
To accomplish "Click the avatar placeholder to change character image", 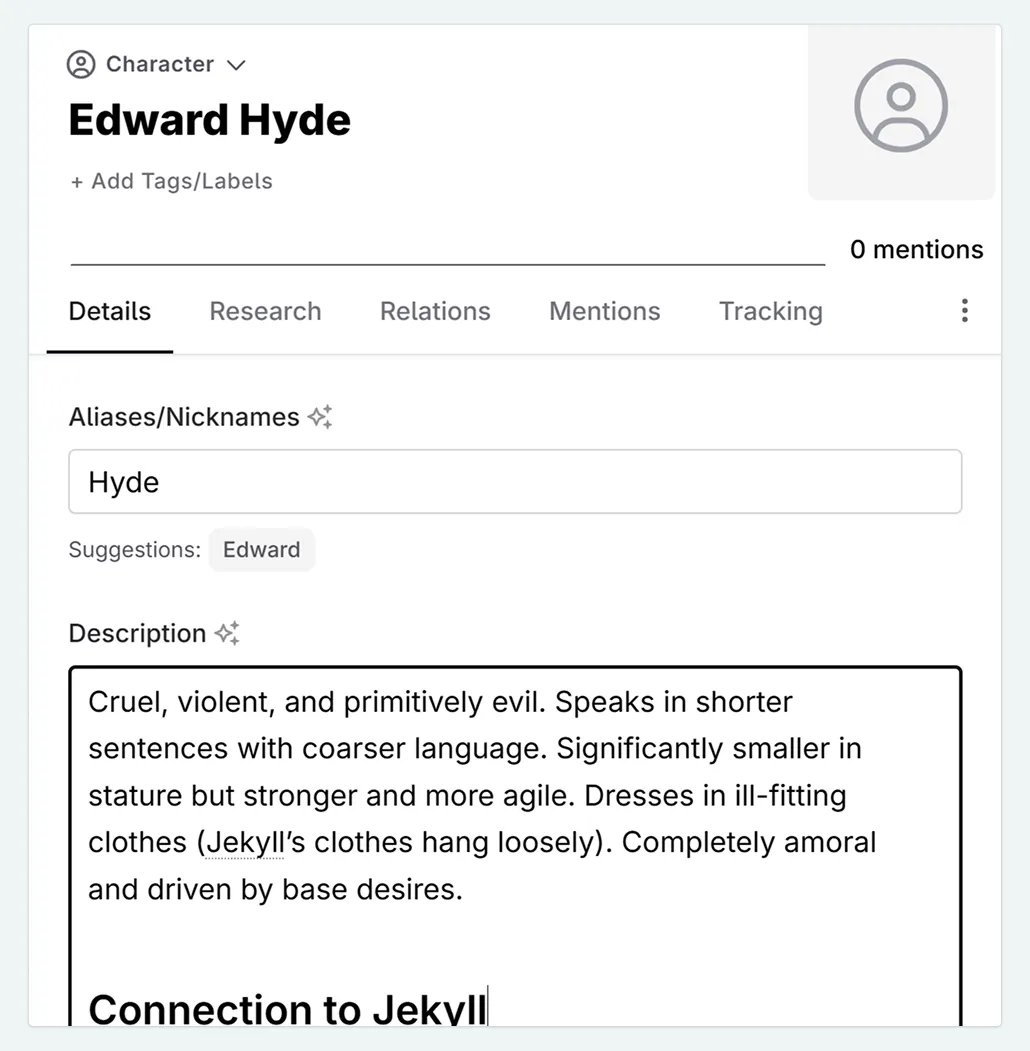I will tap(899, 106).
